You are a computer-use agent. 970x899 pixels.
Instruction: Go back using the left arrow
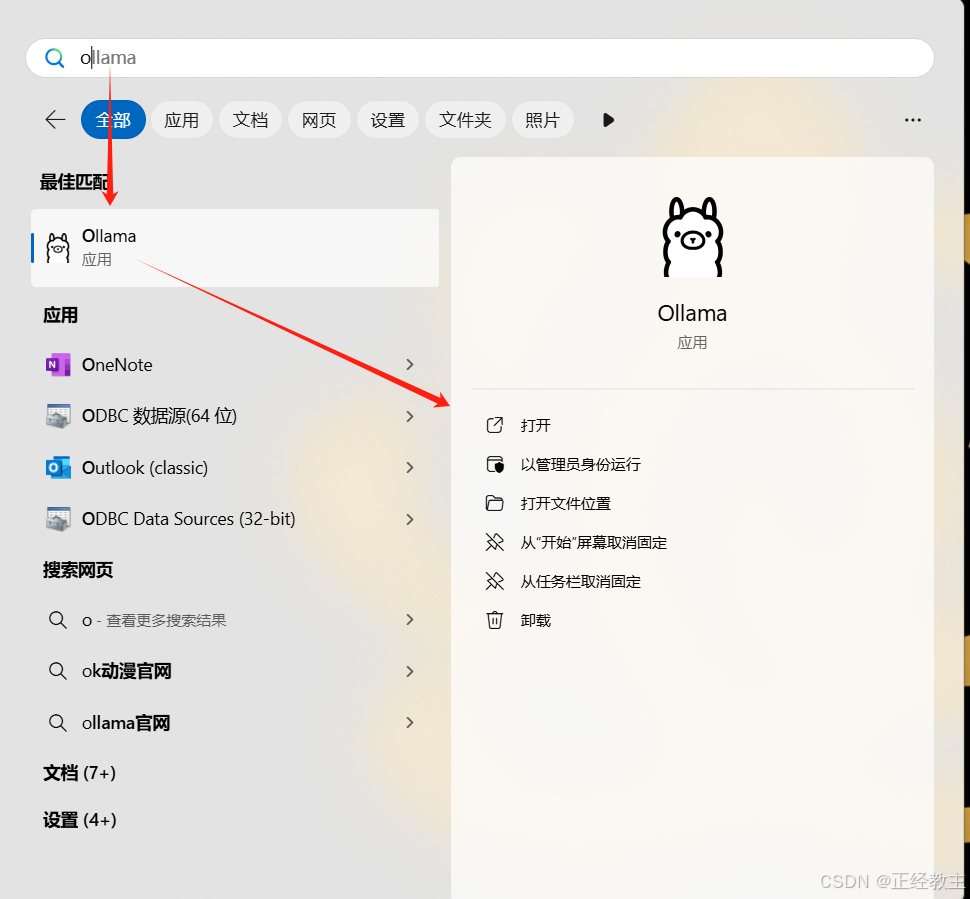[x=56, y=119]
